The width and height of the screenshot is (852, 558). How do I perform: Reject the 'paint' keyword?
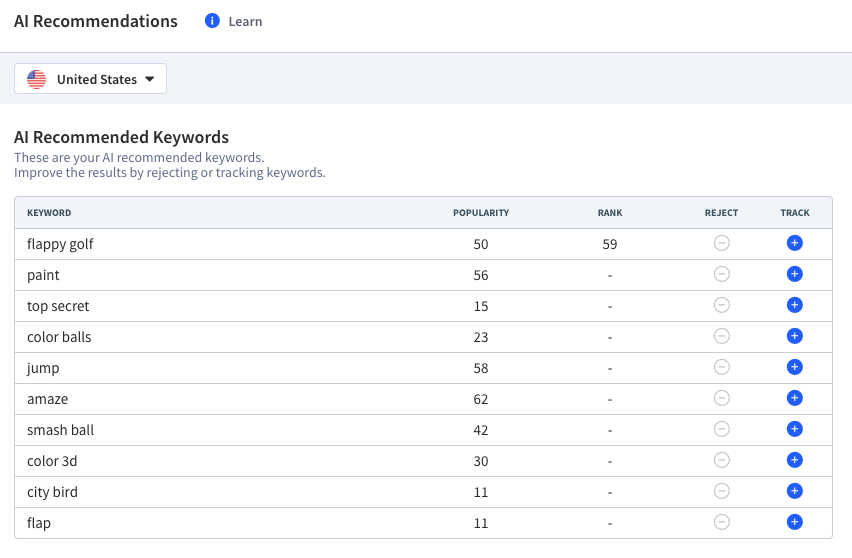click(722, 274)
